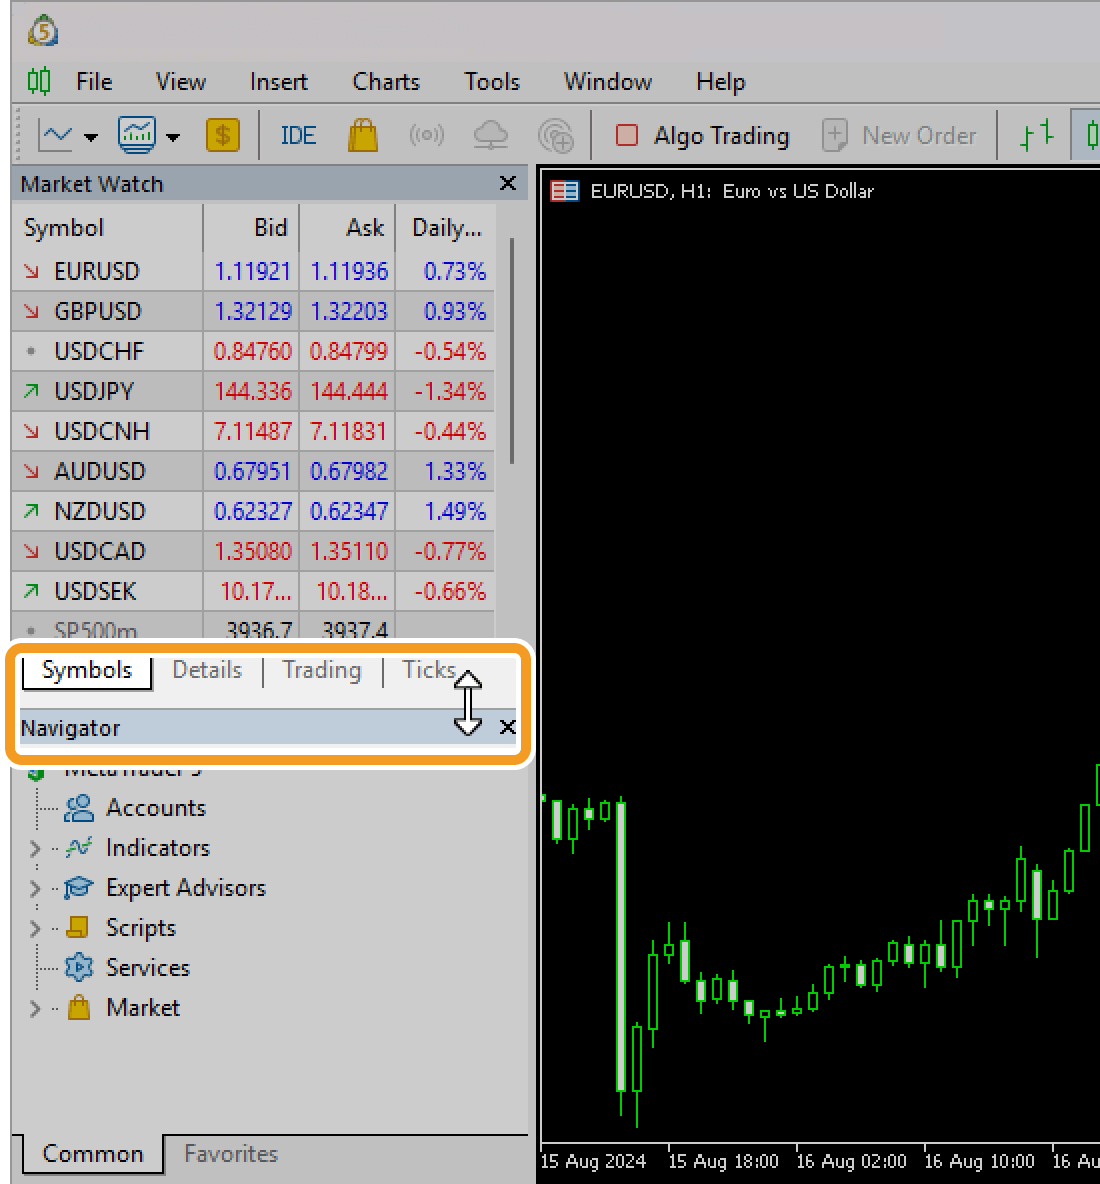Select the Favorites tab in Navigator
The height and width of the screenshot is (1184, 1100).
click(x=231, y=1154)
